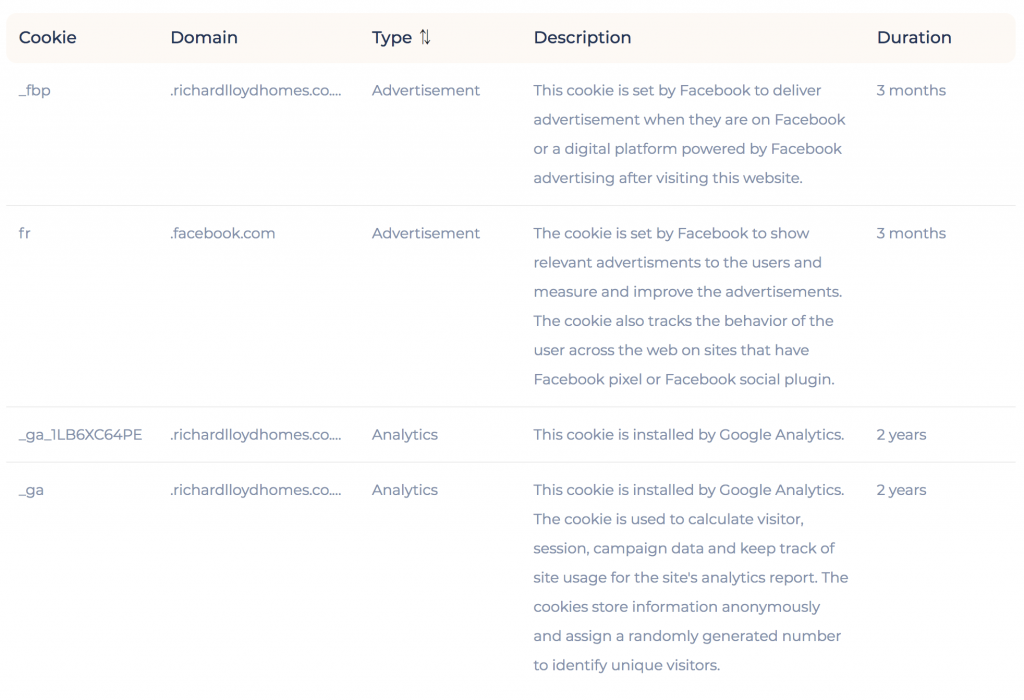1024x700 pixels.
Task: Click Analytics type in the _ga_1LB6XC64PE row
Action: pos(405,435)
